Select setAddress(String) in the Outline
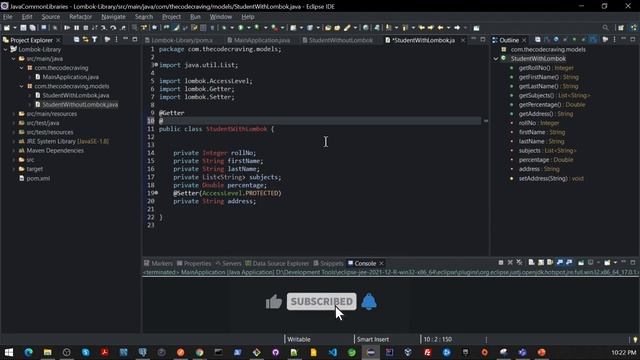This screenshot has height=360, width=640. point(551,178)
